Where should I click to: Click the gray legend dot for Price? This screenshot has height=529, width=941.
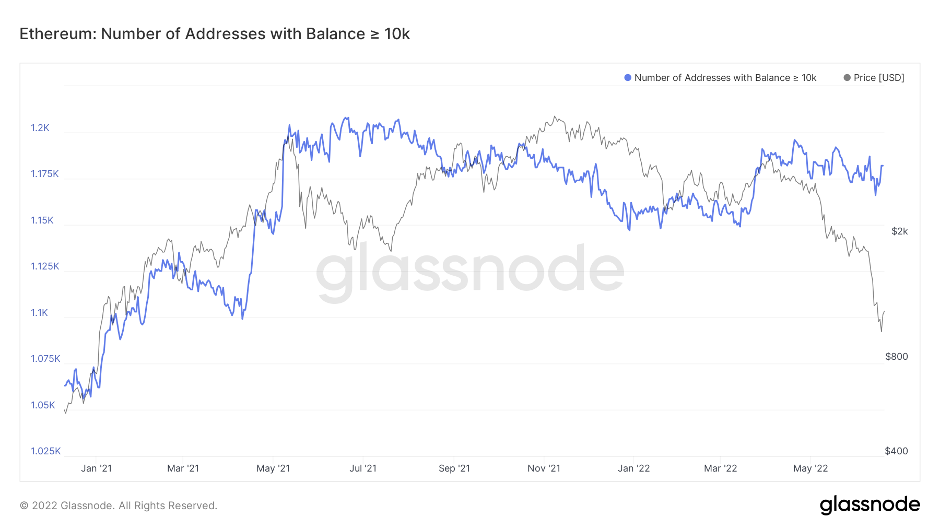pos(849,78)
